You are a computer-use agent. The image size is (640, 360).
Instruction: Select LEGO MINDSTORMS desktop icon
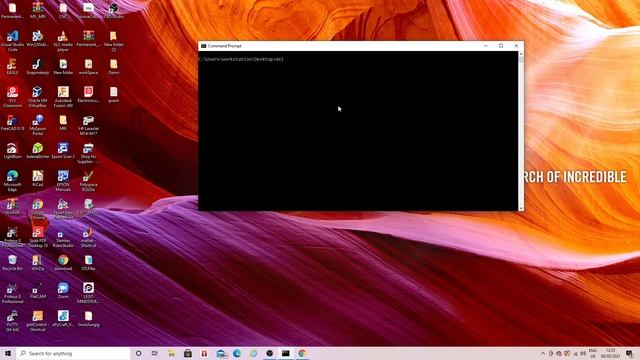click(x=88, y=293)
